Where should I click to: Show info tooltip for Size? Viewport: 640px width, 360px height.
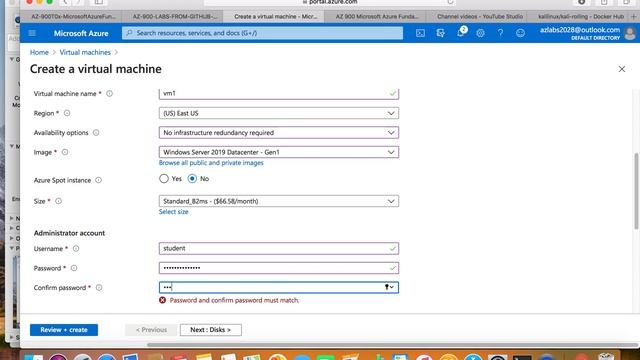[x=58, y=201]
